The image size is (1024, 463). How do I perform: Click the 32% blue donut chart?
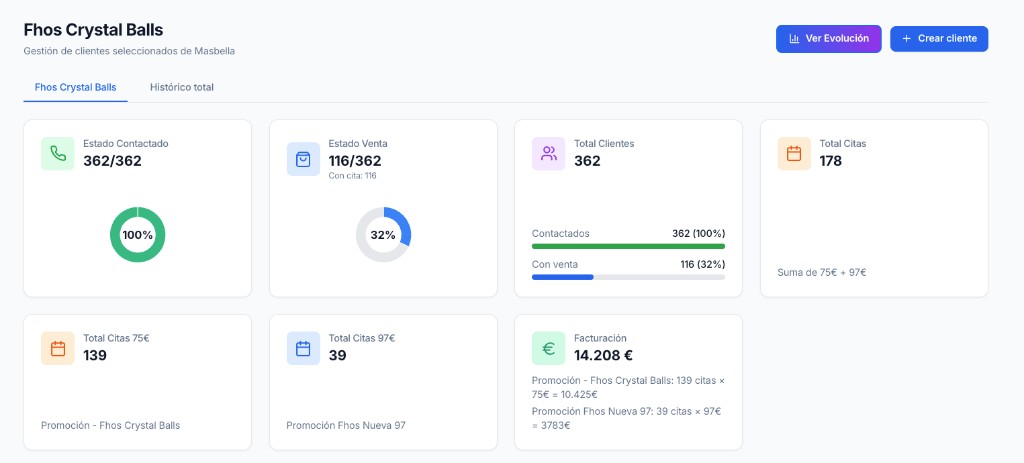point(383,235)
